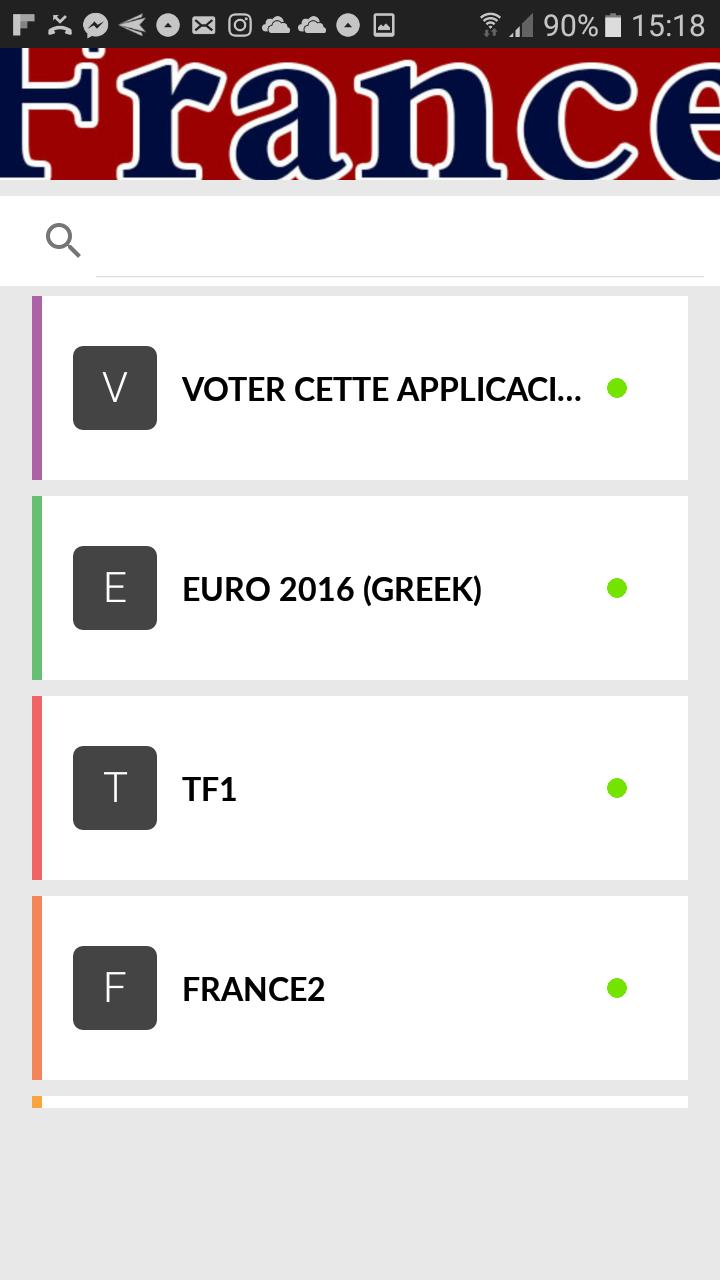Click green status dot for FRANCE2
Image resolution: width=720 pixels, height=1280 pixels.
(617, 988)
